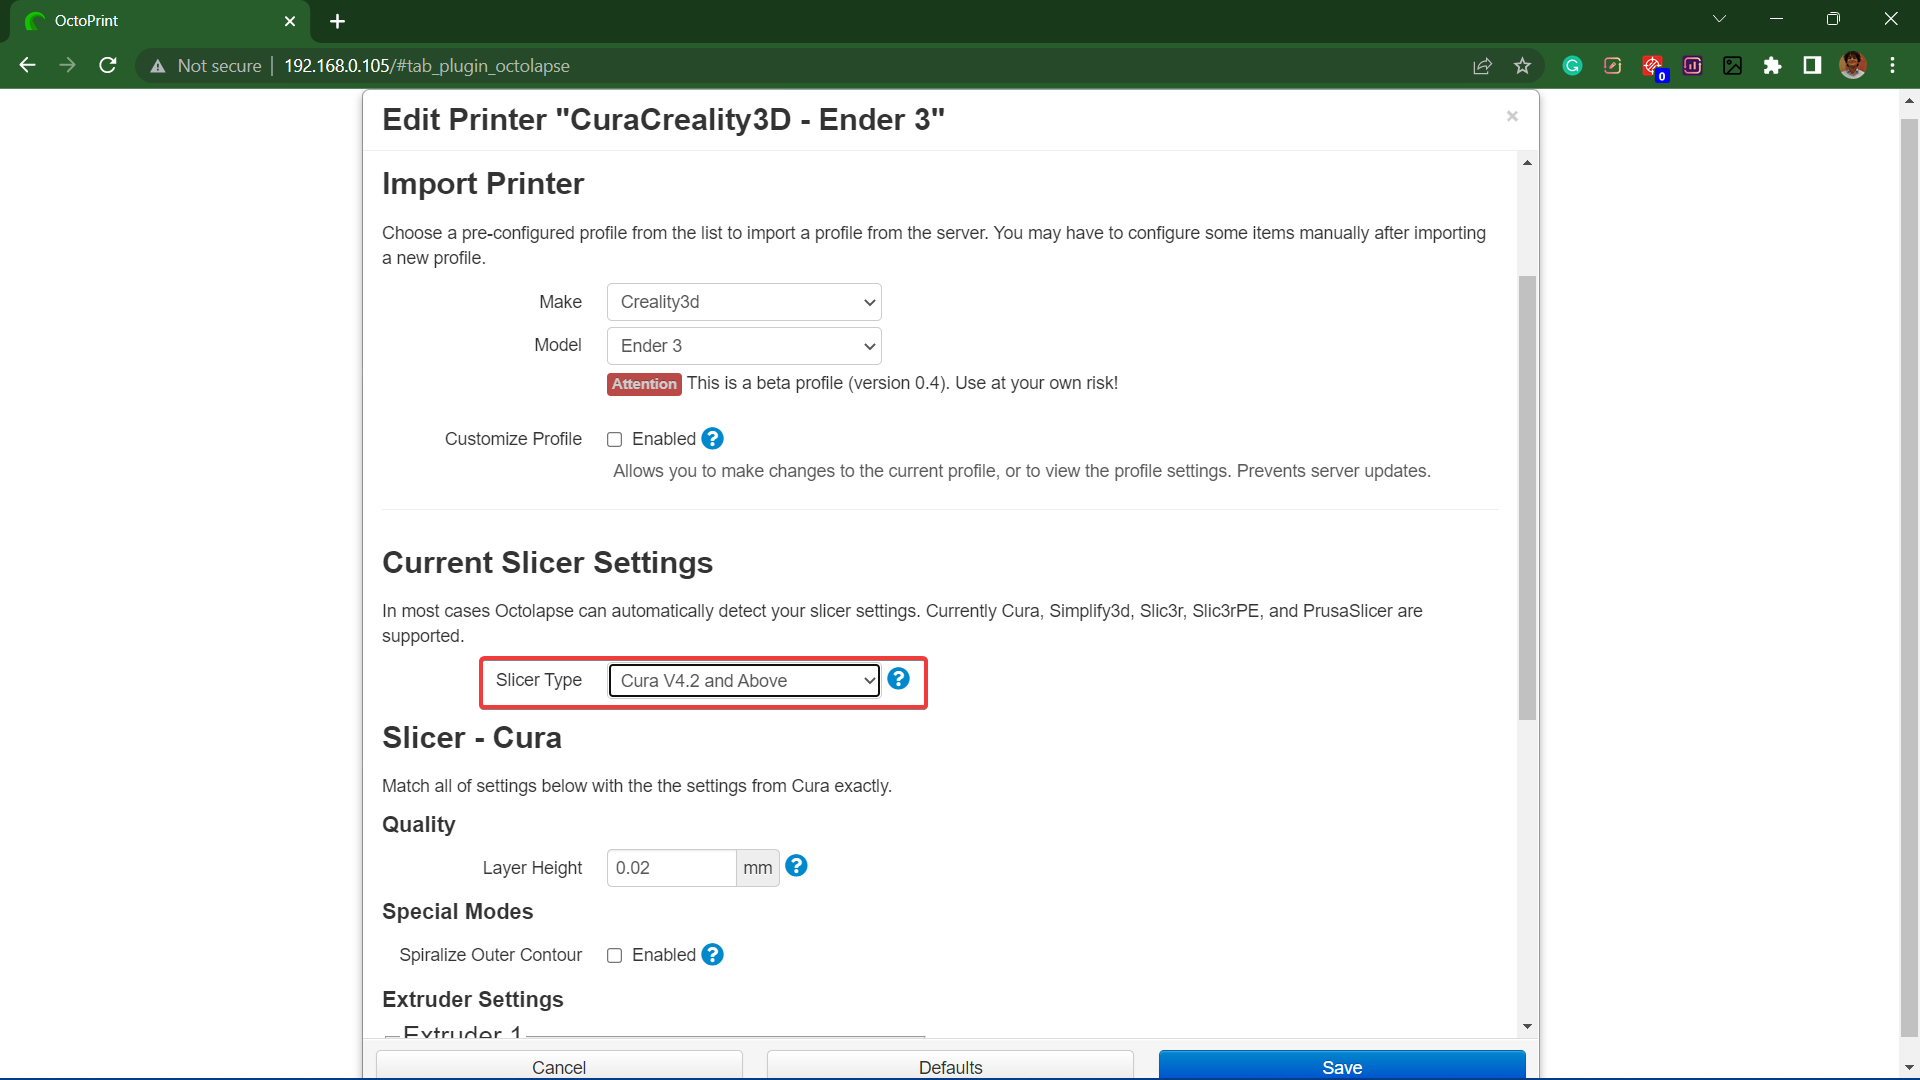Click the Extruder Settings heading
Screen dimensions: 1920x1080
(473, 999)
